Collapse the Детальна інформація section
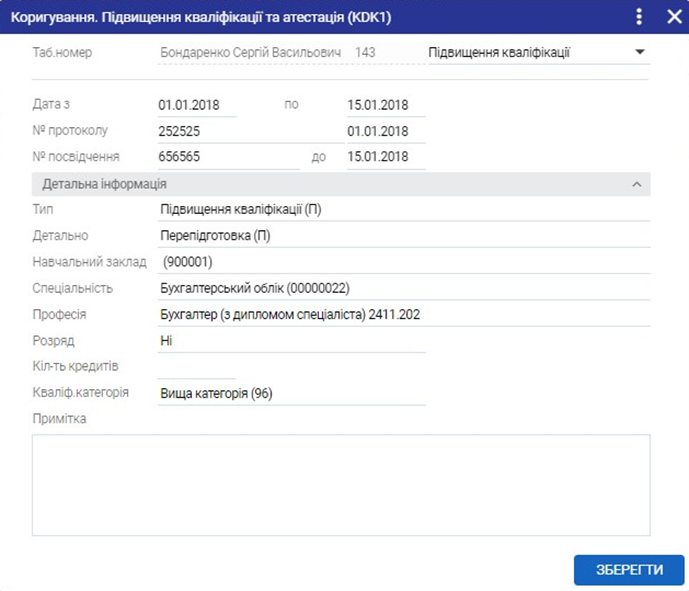The width and height of the screenshot is (689, 591). (x=635, y=184)
